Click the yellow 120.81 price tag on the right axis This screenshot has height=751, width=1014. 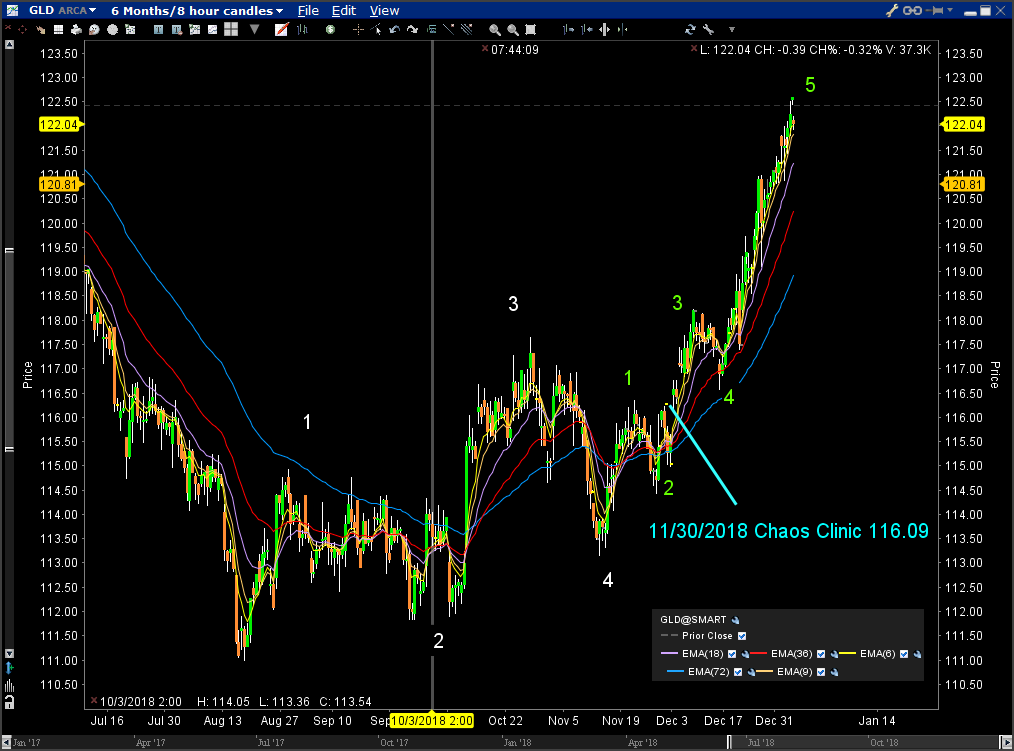tap(964, 185)
